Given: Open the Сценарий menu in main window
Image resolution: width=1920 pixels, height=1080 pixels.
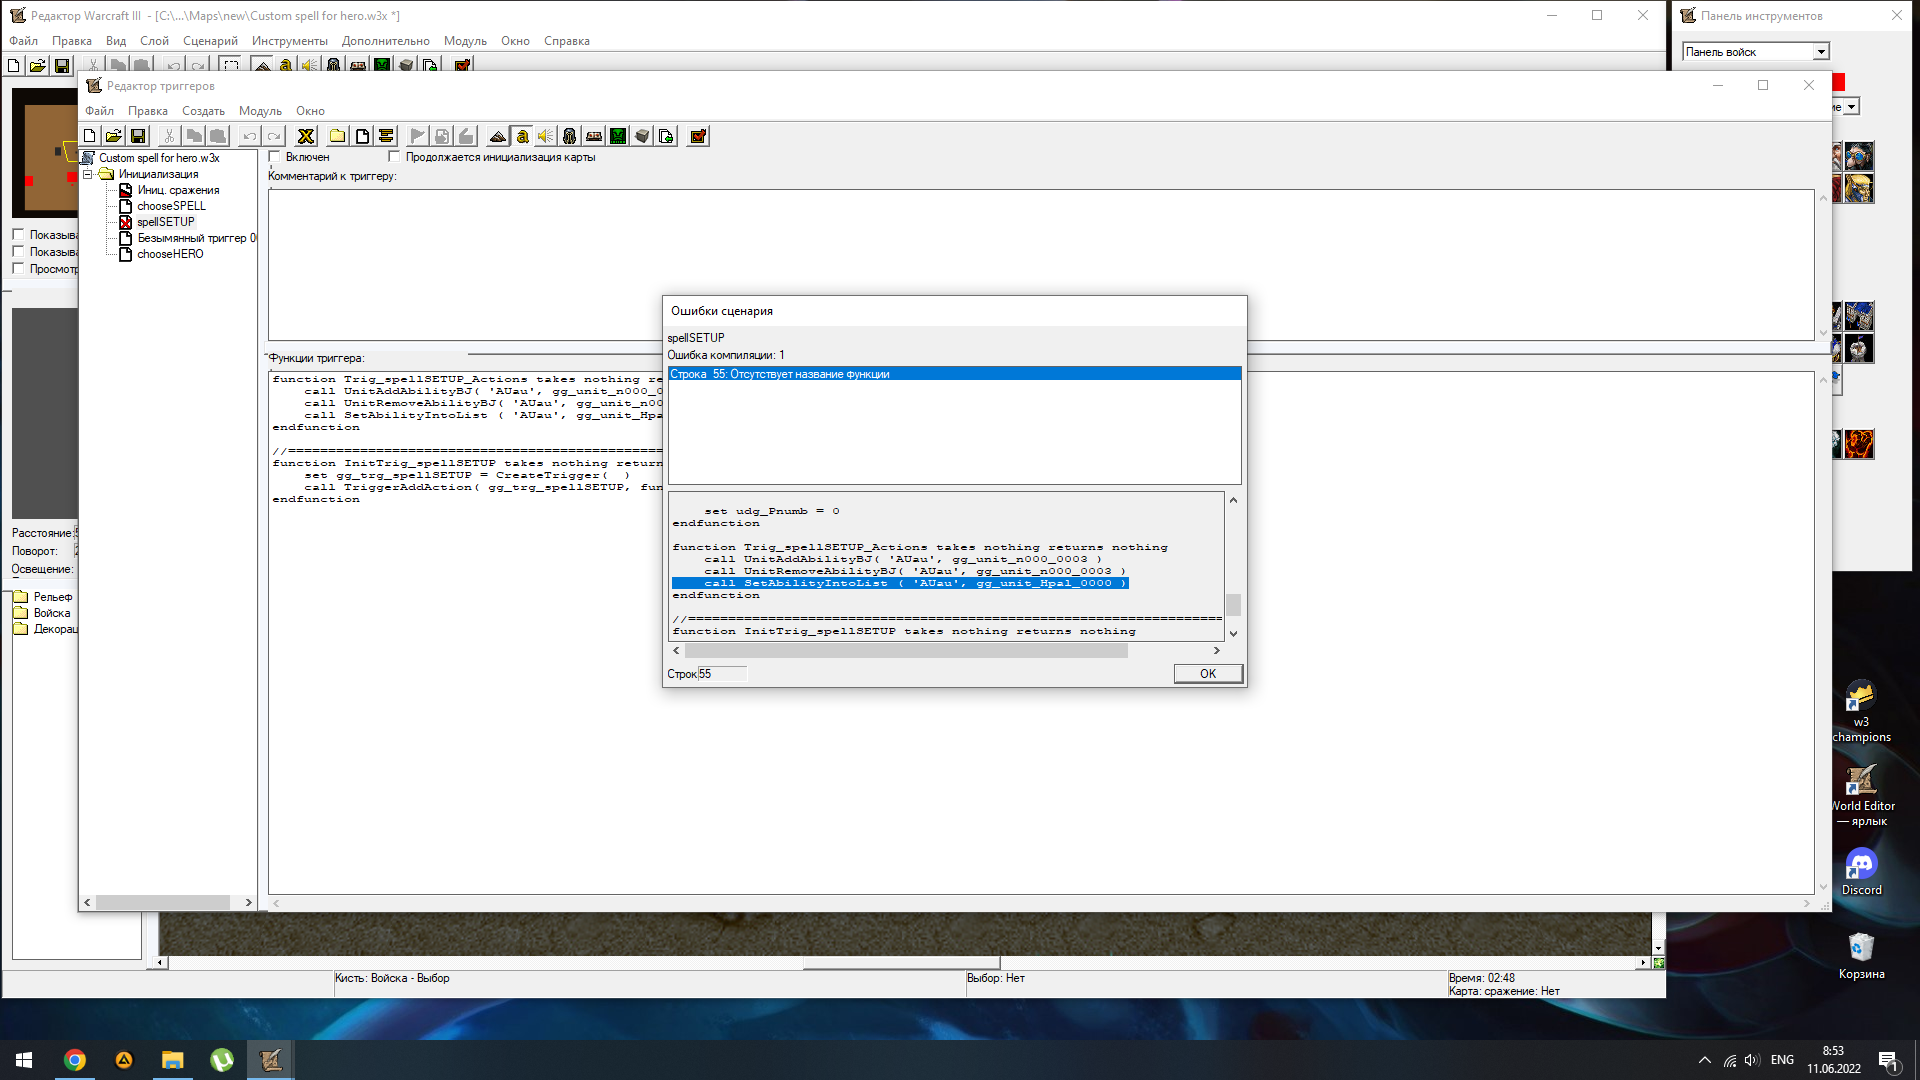Looking at the screenshot, I should 210,41.
